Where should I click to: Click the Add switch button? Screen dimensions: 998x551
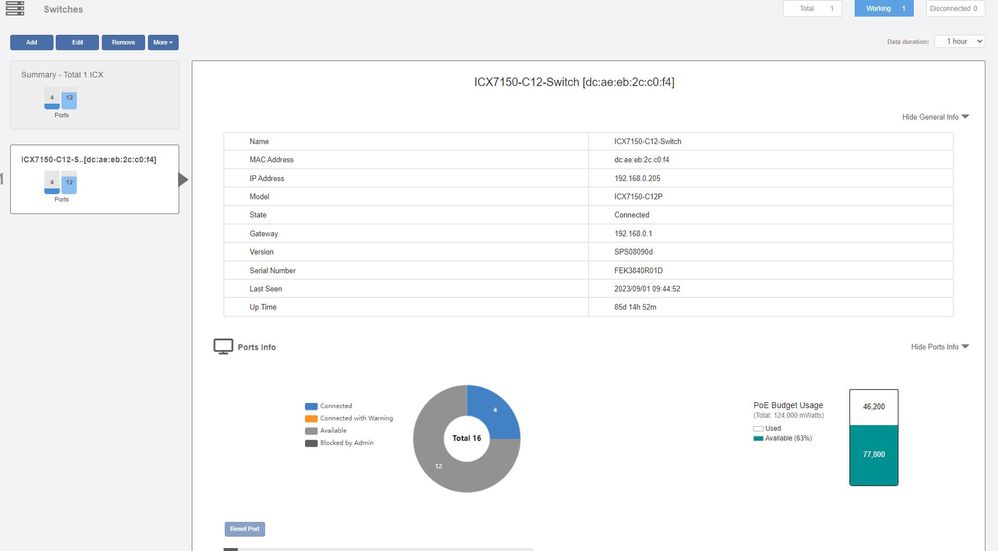pyautogui.click(x=31, y=42)
